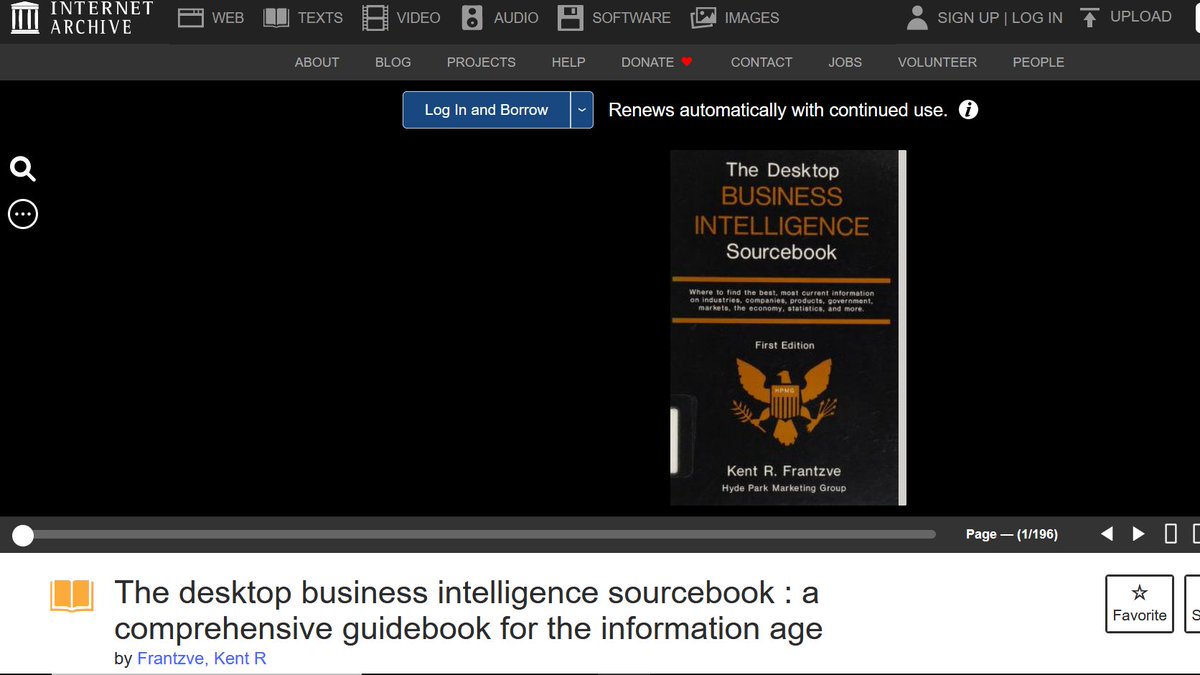Open the SOFTWARE menu item
1200x675 pixels.
point(632,17)
